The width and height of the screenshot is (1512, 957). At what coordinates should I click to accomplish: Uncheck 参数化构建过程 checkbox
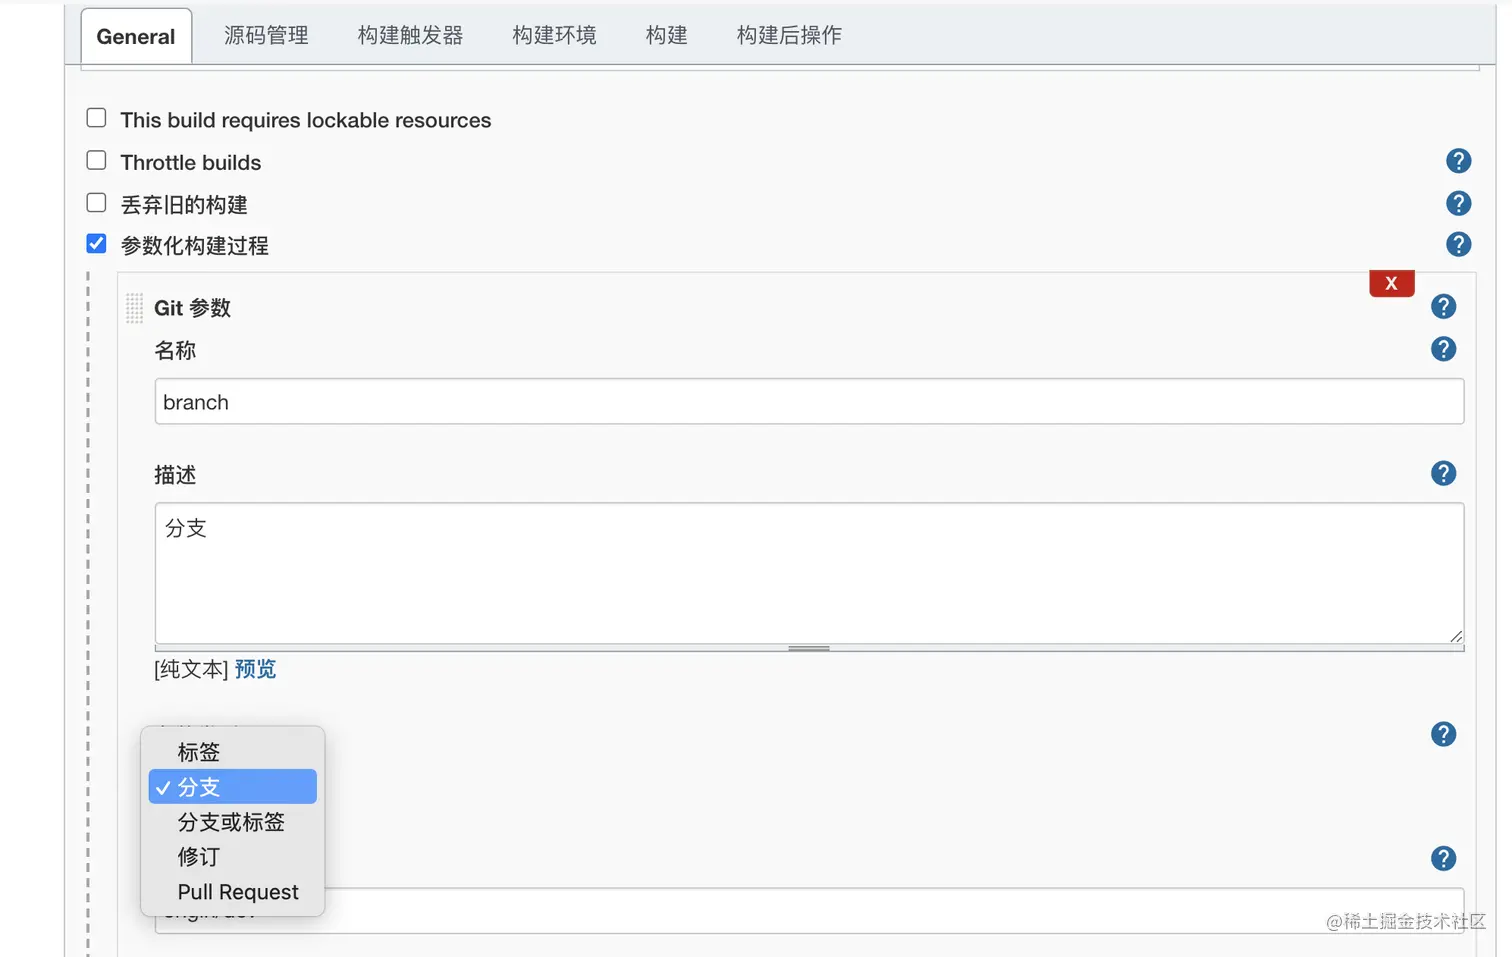(x=96, y=243)
